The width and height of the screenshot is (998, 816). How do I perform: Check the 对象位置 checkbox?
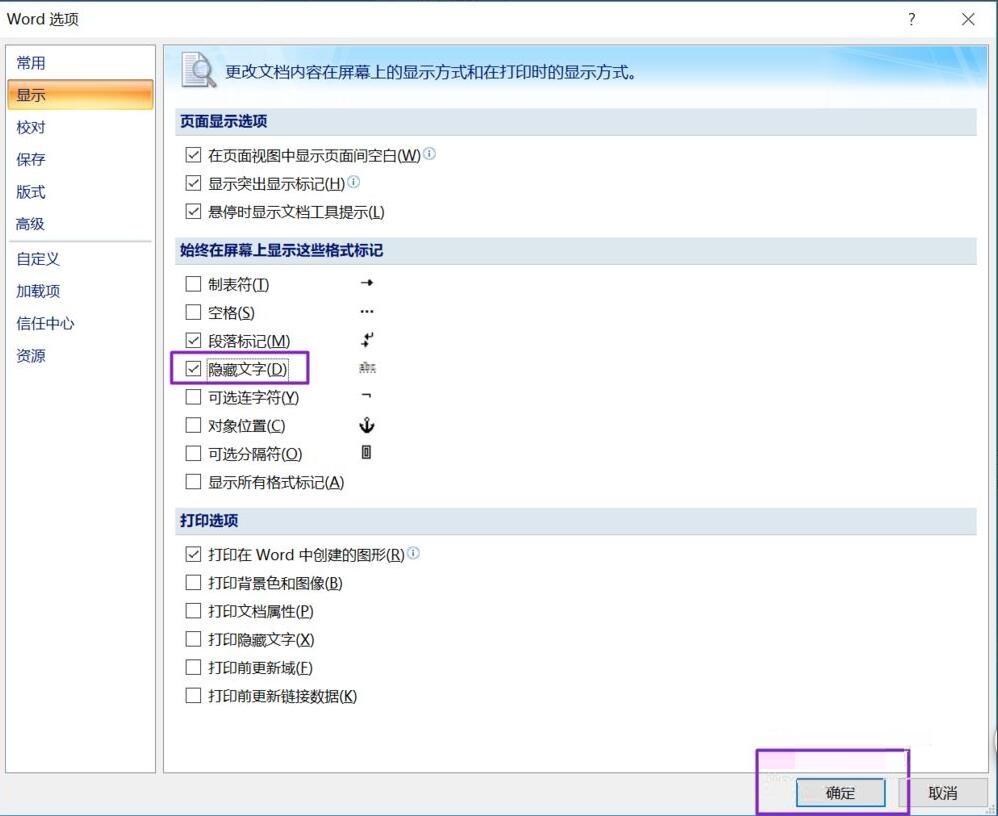tap(193, 425)
